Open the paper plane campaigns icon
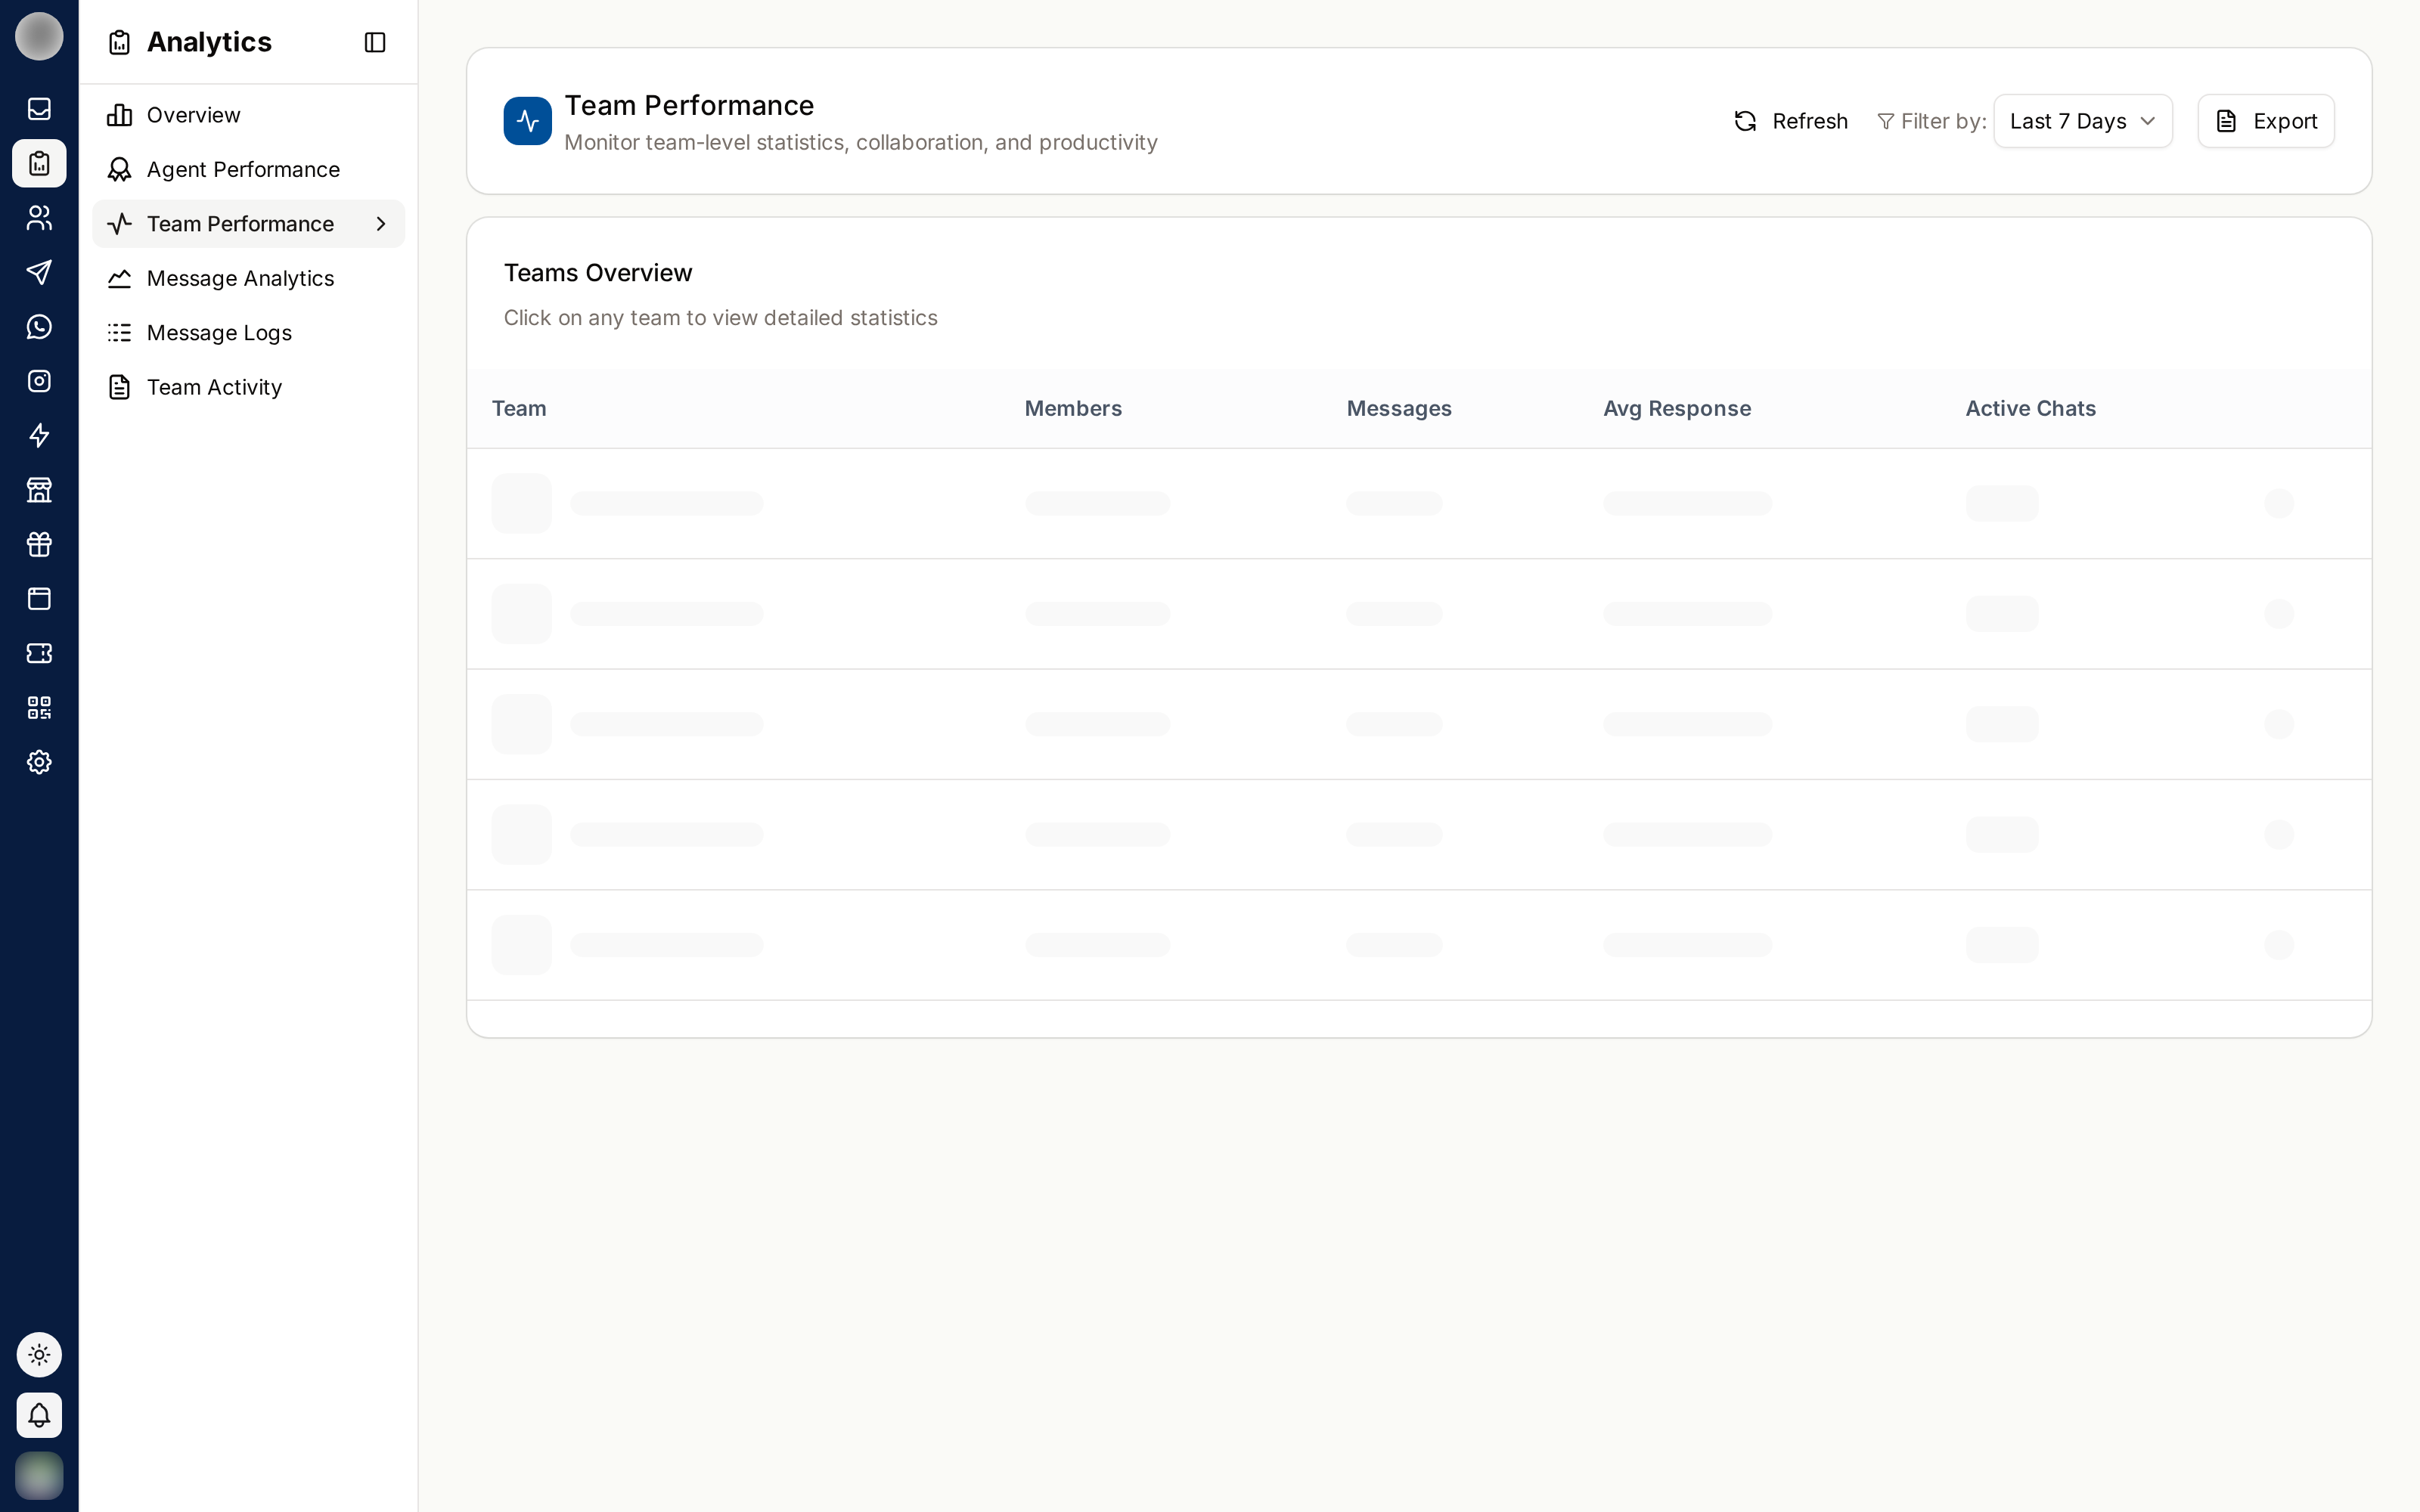Viewport: 2420px width, 1512px height. pos(39,272)
